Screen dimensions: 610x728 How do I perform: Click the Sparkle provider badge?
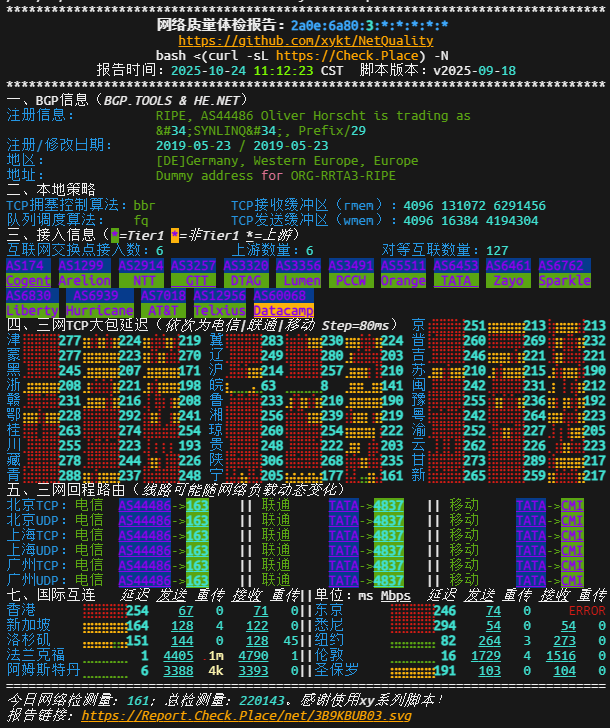(x=564, y=281)
